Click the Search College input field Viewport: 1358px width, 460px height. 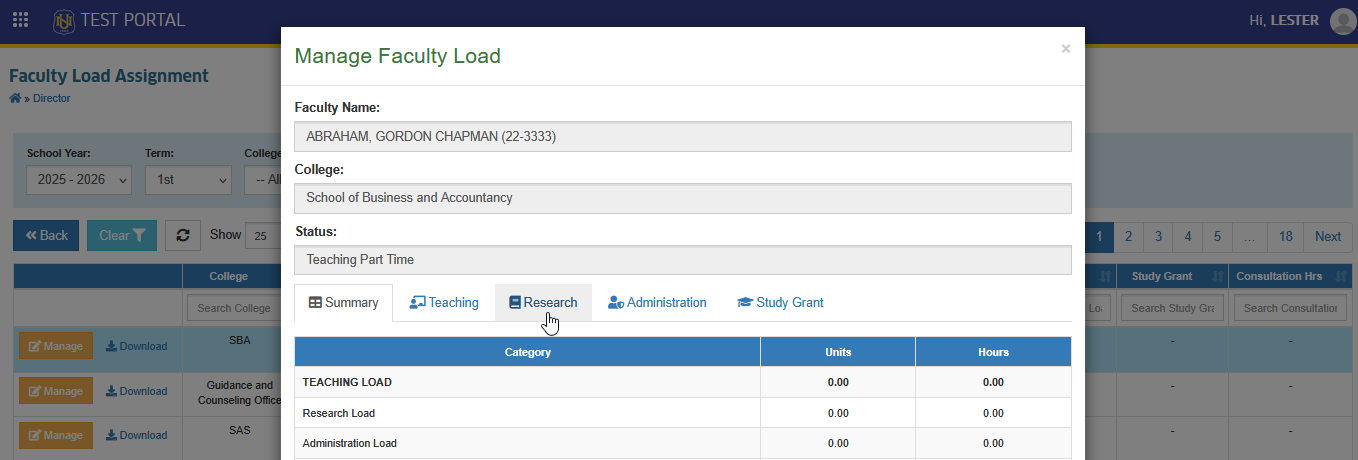click(x=234, y=308)
